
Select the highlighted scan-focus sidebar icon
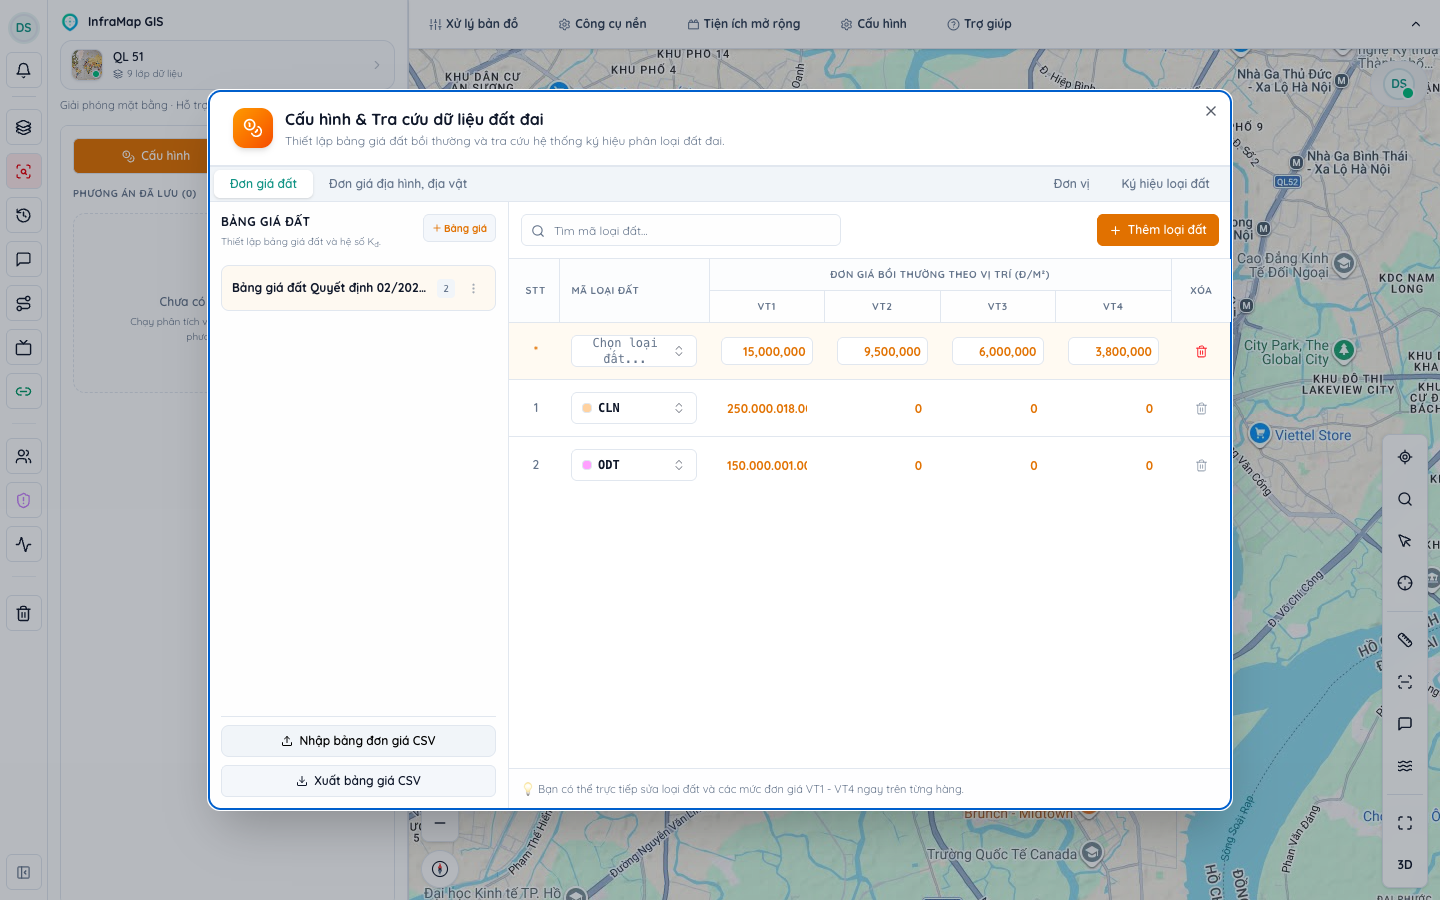coord(24,171)
